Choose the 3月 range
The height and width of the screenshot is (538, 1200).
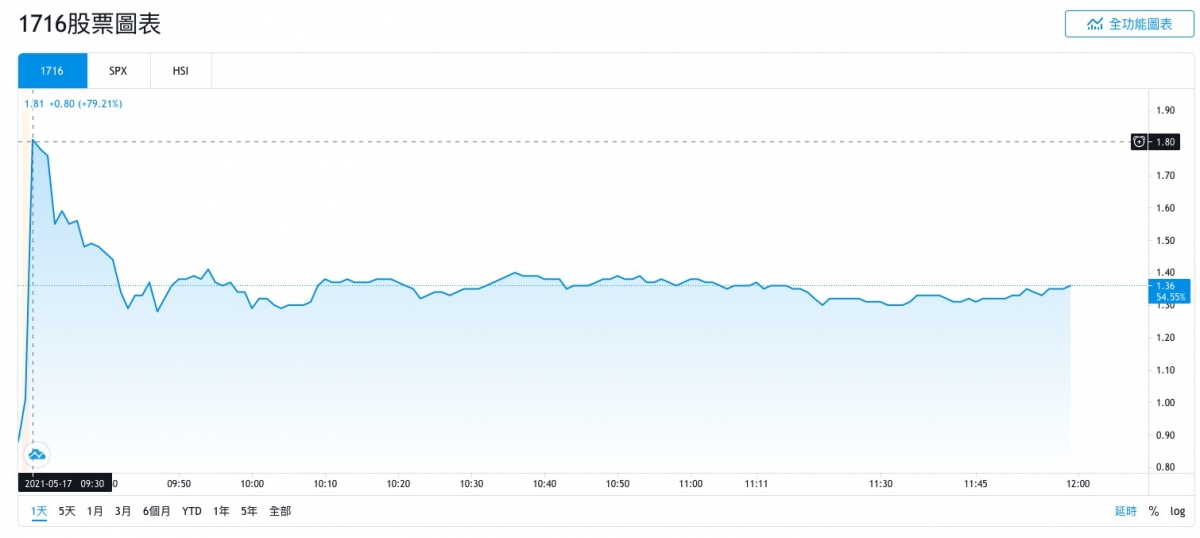tap(123, 511)
